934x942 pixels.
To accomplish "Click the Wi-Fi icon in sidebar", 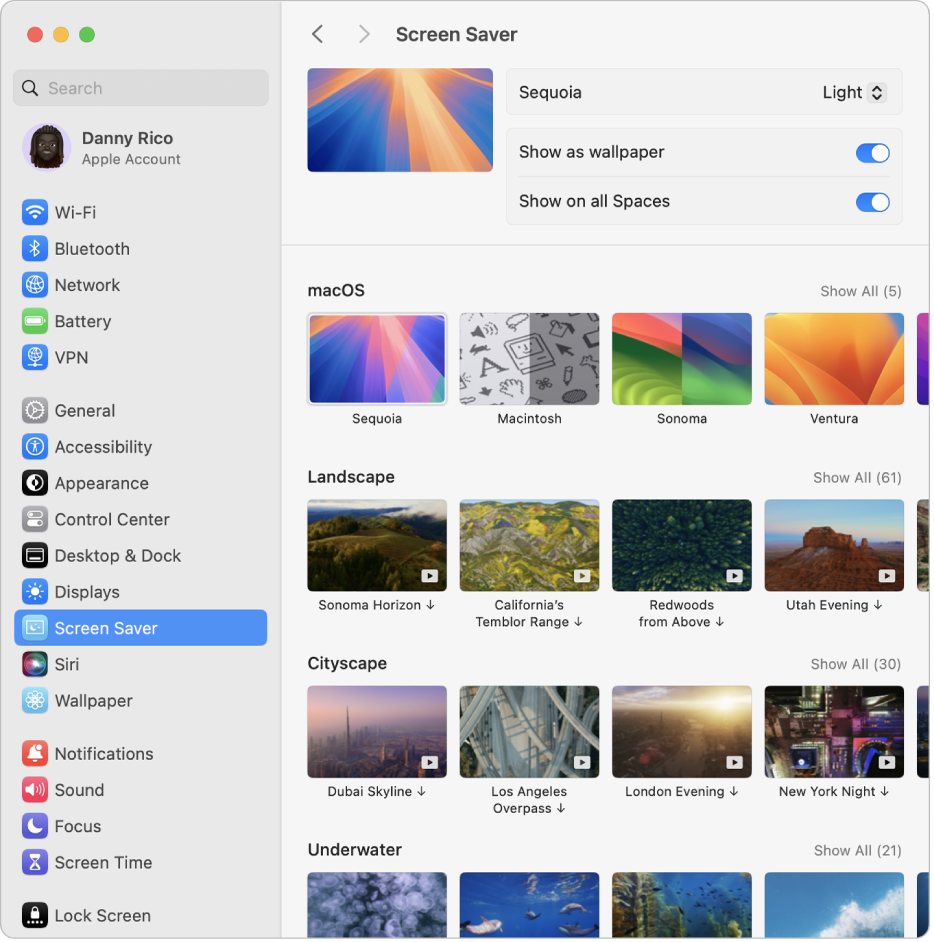I will pyautogui.click(x=35, y=212).
